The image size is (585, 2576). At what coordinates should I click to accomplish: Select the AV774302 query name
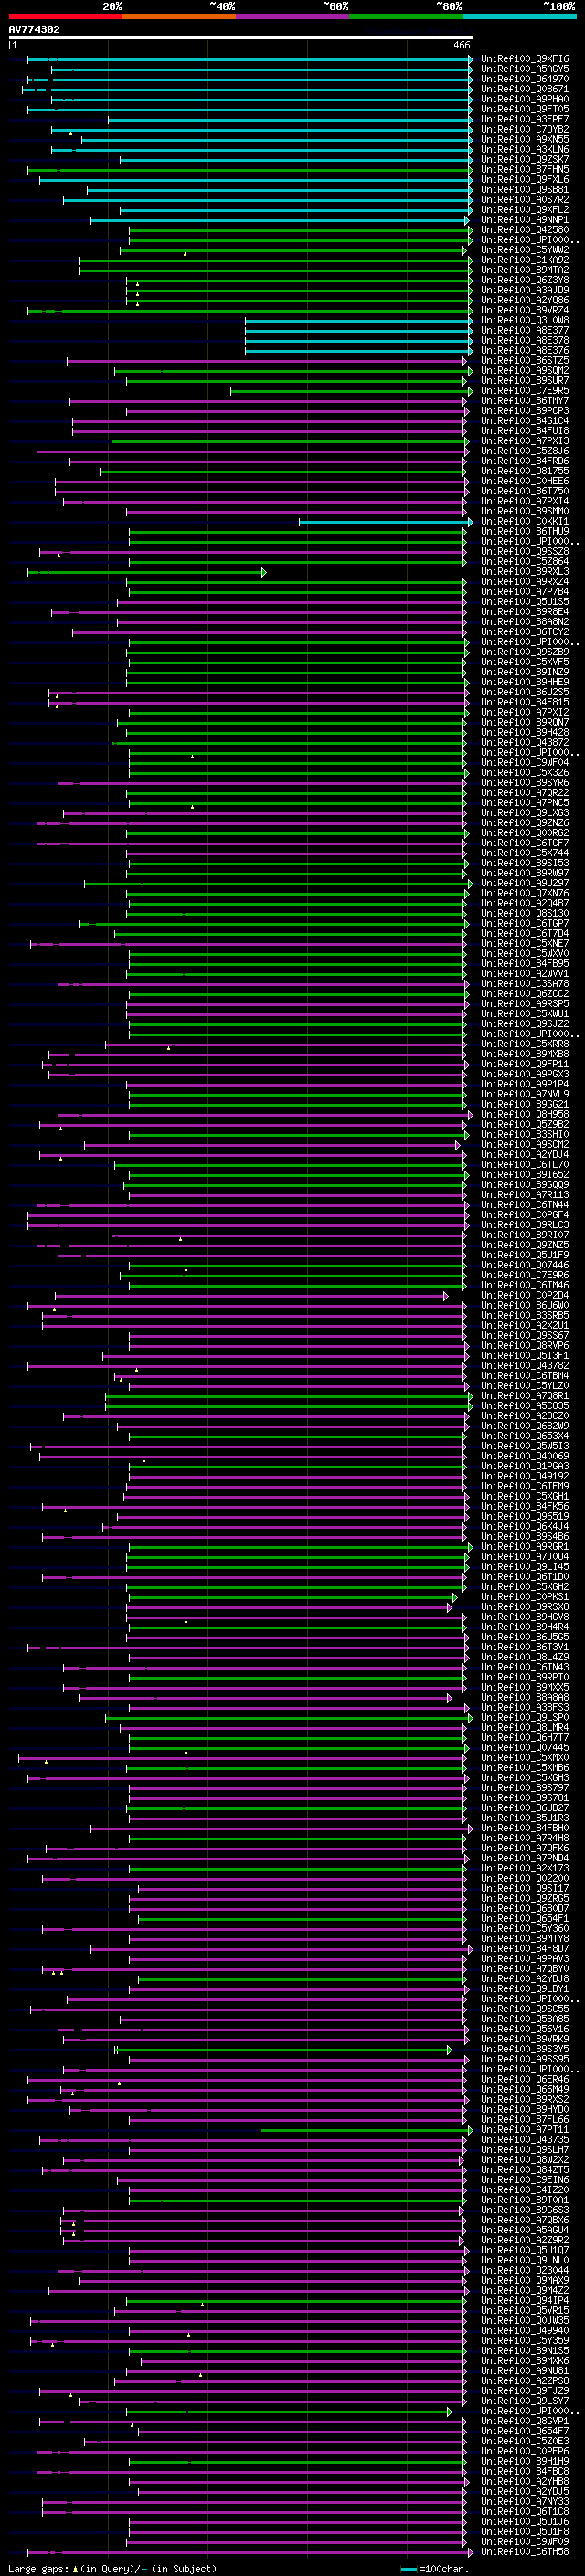coord(34,29)
